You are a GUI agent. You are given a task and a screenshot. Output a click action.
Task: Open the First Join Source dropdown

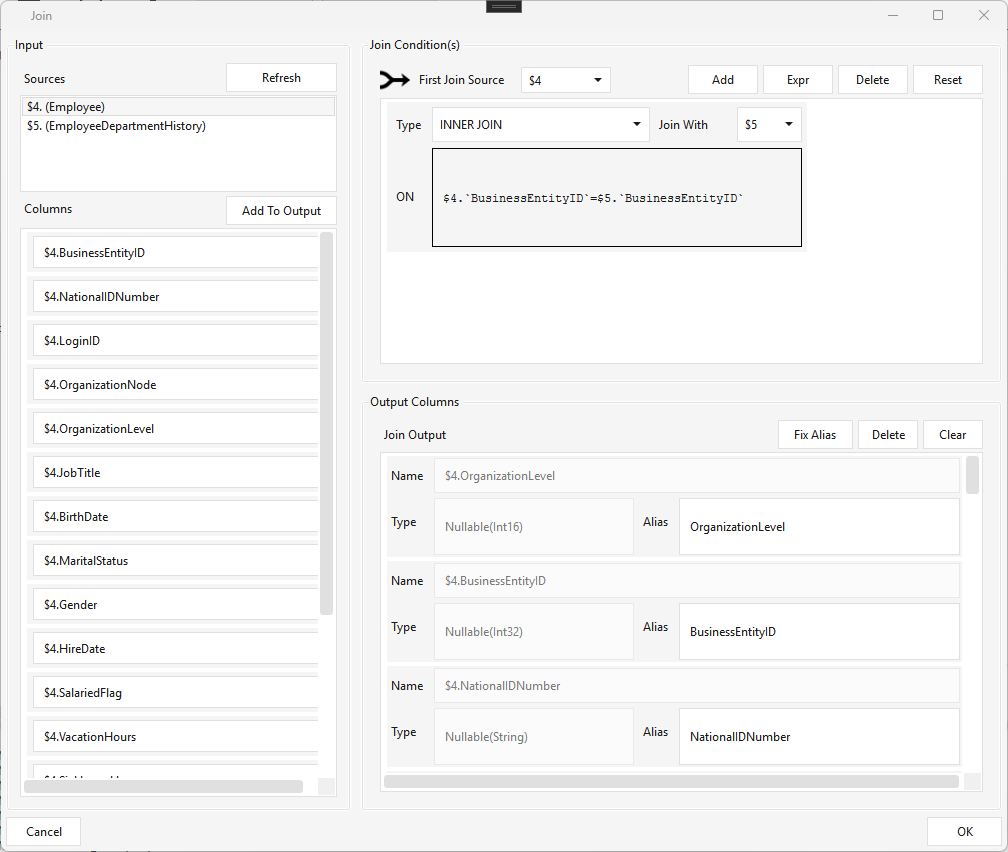coord(565,80)
